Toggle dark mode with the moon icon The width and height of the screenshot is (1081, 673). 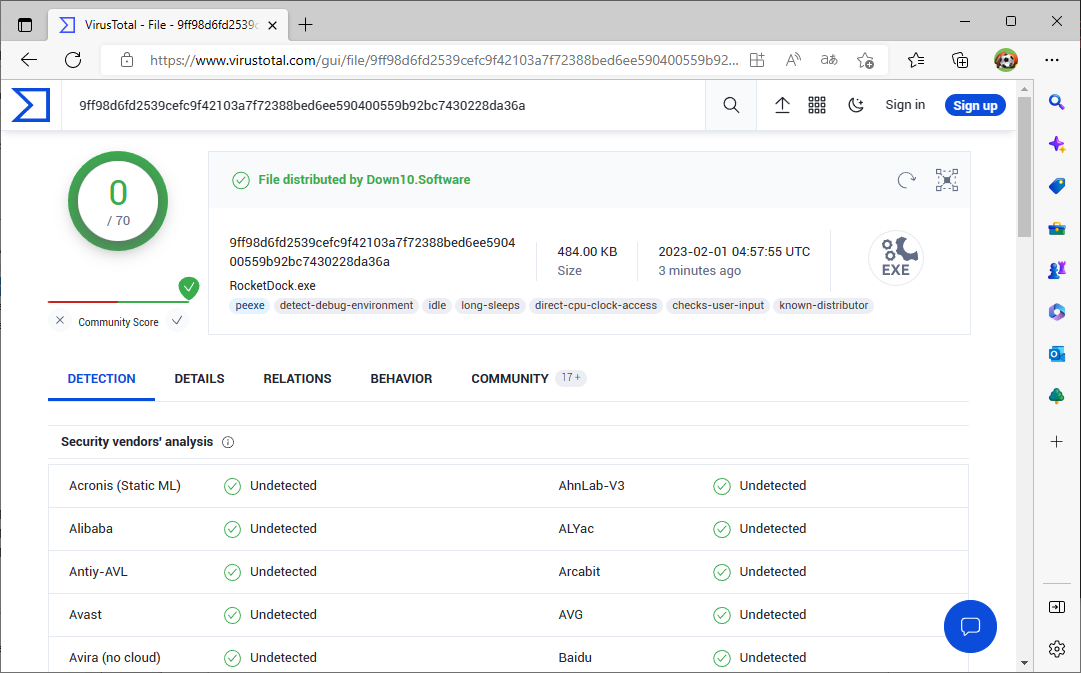point(856,105)
